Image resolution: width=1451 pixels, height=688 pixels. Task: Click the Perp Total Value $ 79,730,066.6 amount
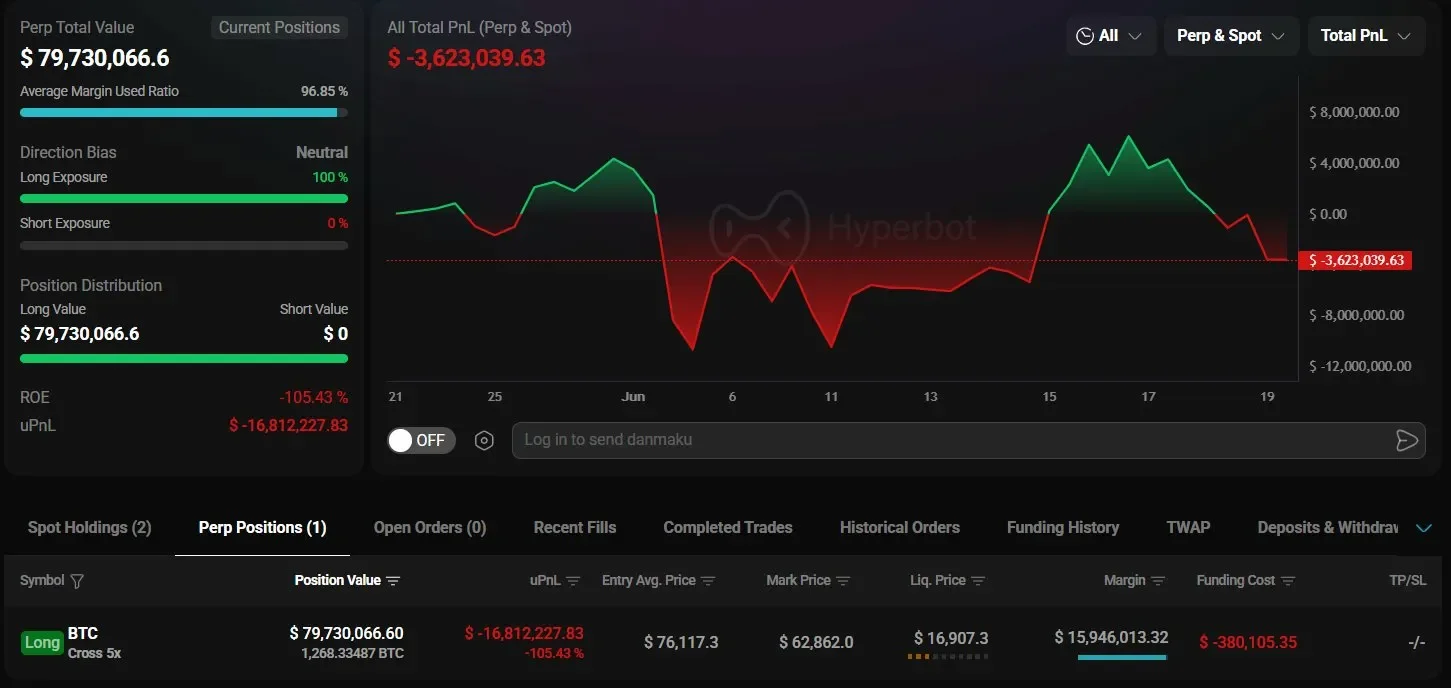click(95, 58)
